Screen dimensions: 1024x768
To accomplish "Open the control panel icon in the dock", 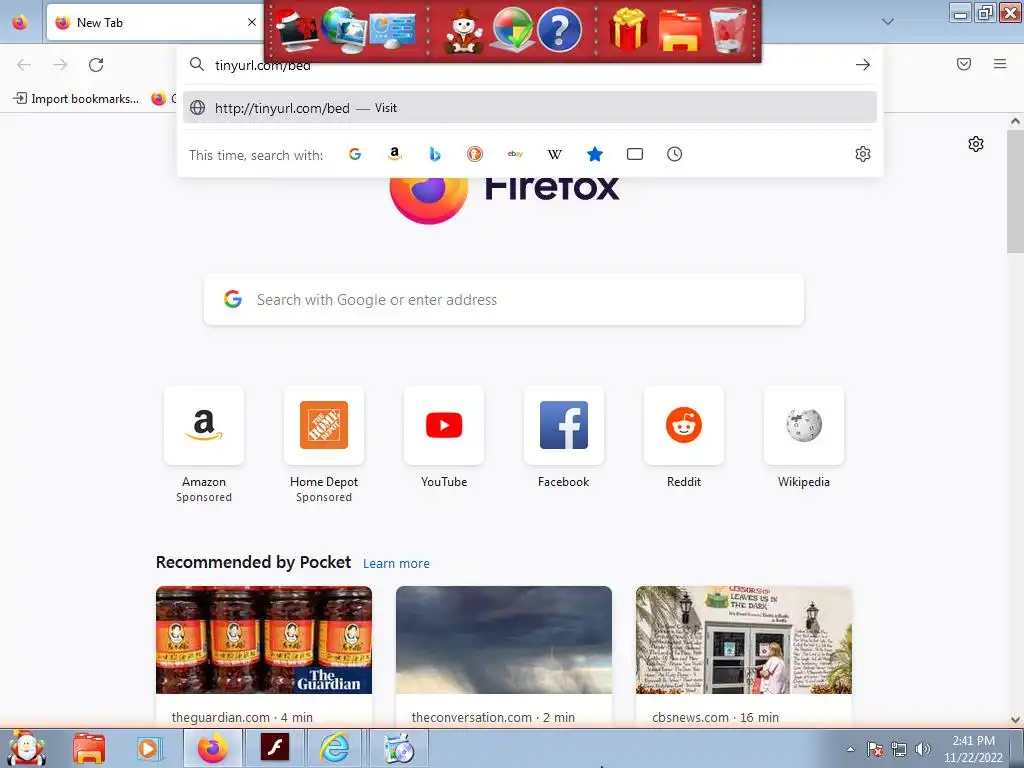I will point(392,31).
